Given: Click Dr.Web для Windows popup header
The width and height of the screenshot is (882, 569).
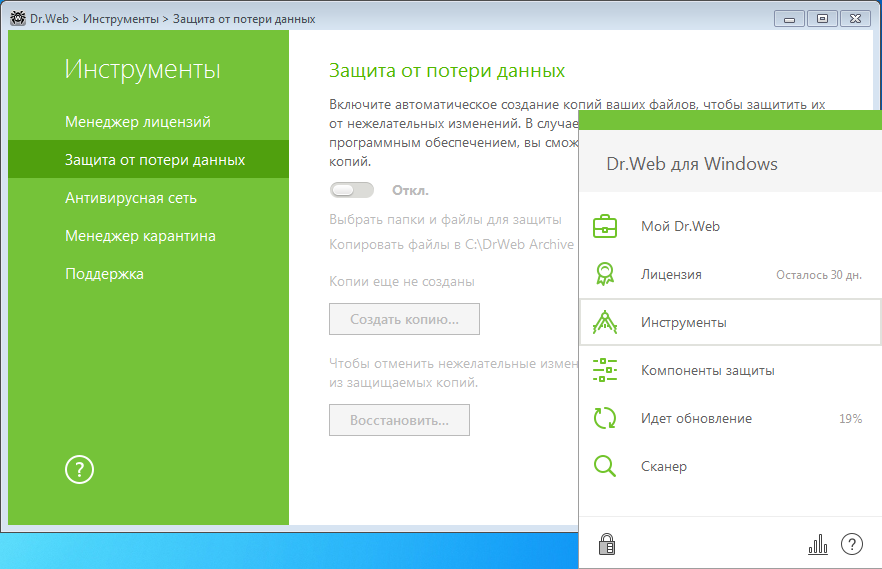Looking at the screenshot, I should click(x=692, y=164).
